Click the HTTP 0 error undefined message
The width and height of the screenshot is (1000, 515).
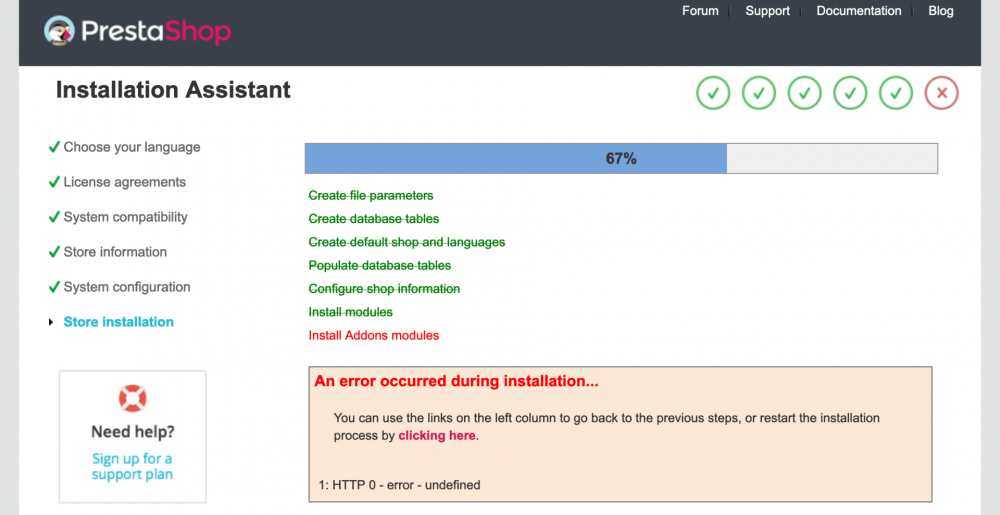tap(399, 485)
